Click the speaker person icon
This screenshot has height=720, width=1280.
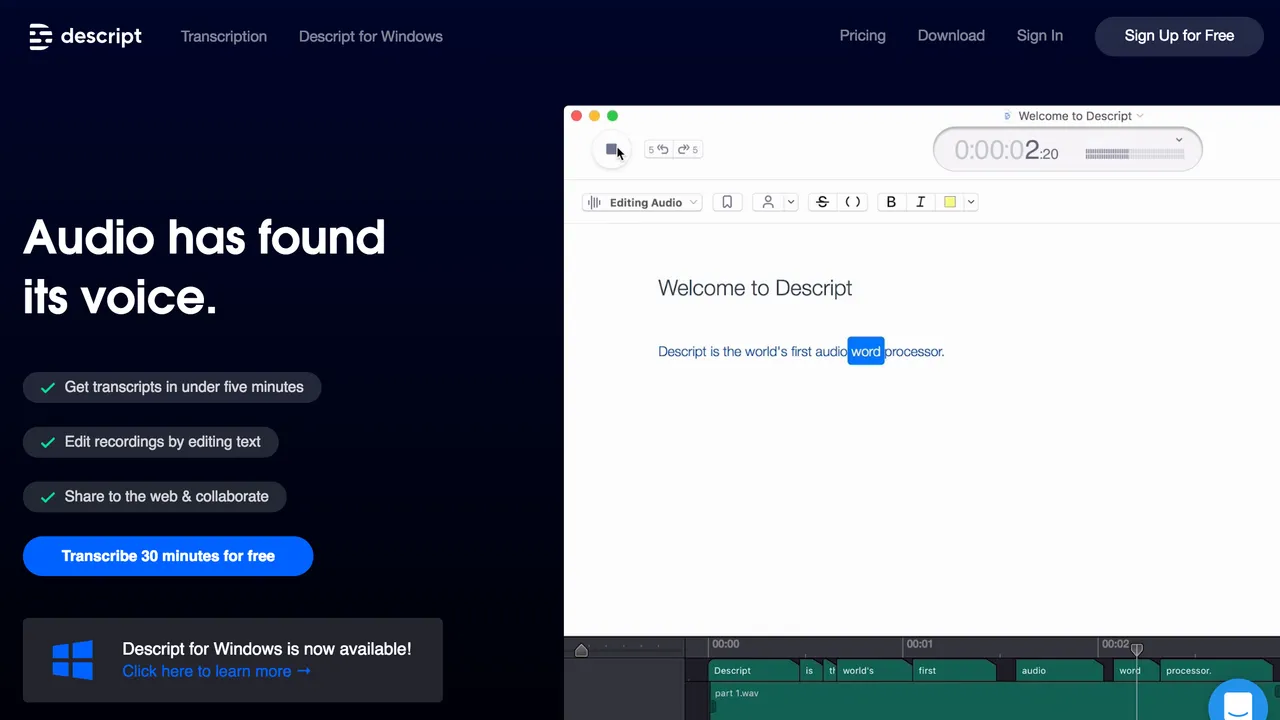pos(768,202)
